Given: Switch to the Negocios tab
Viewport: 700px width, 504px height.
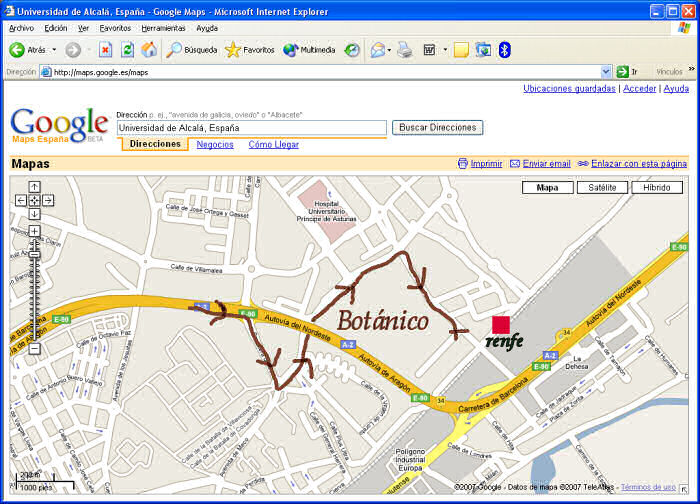Looking at the screenshot, I should point(215,145).
